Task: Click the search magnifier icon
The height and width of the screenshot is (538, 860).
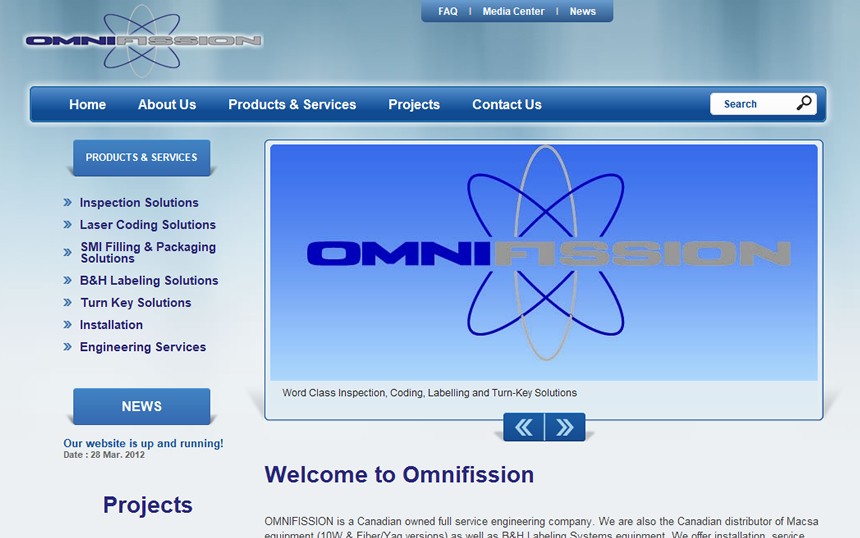Action: (804, 103)
